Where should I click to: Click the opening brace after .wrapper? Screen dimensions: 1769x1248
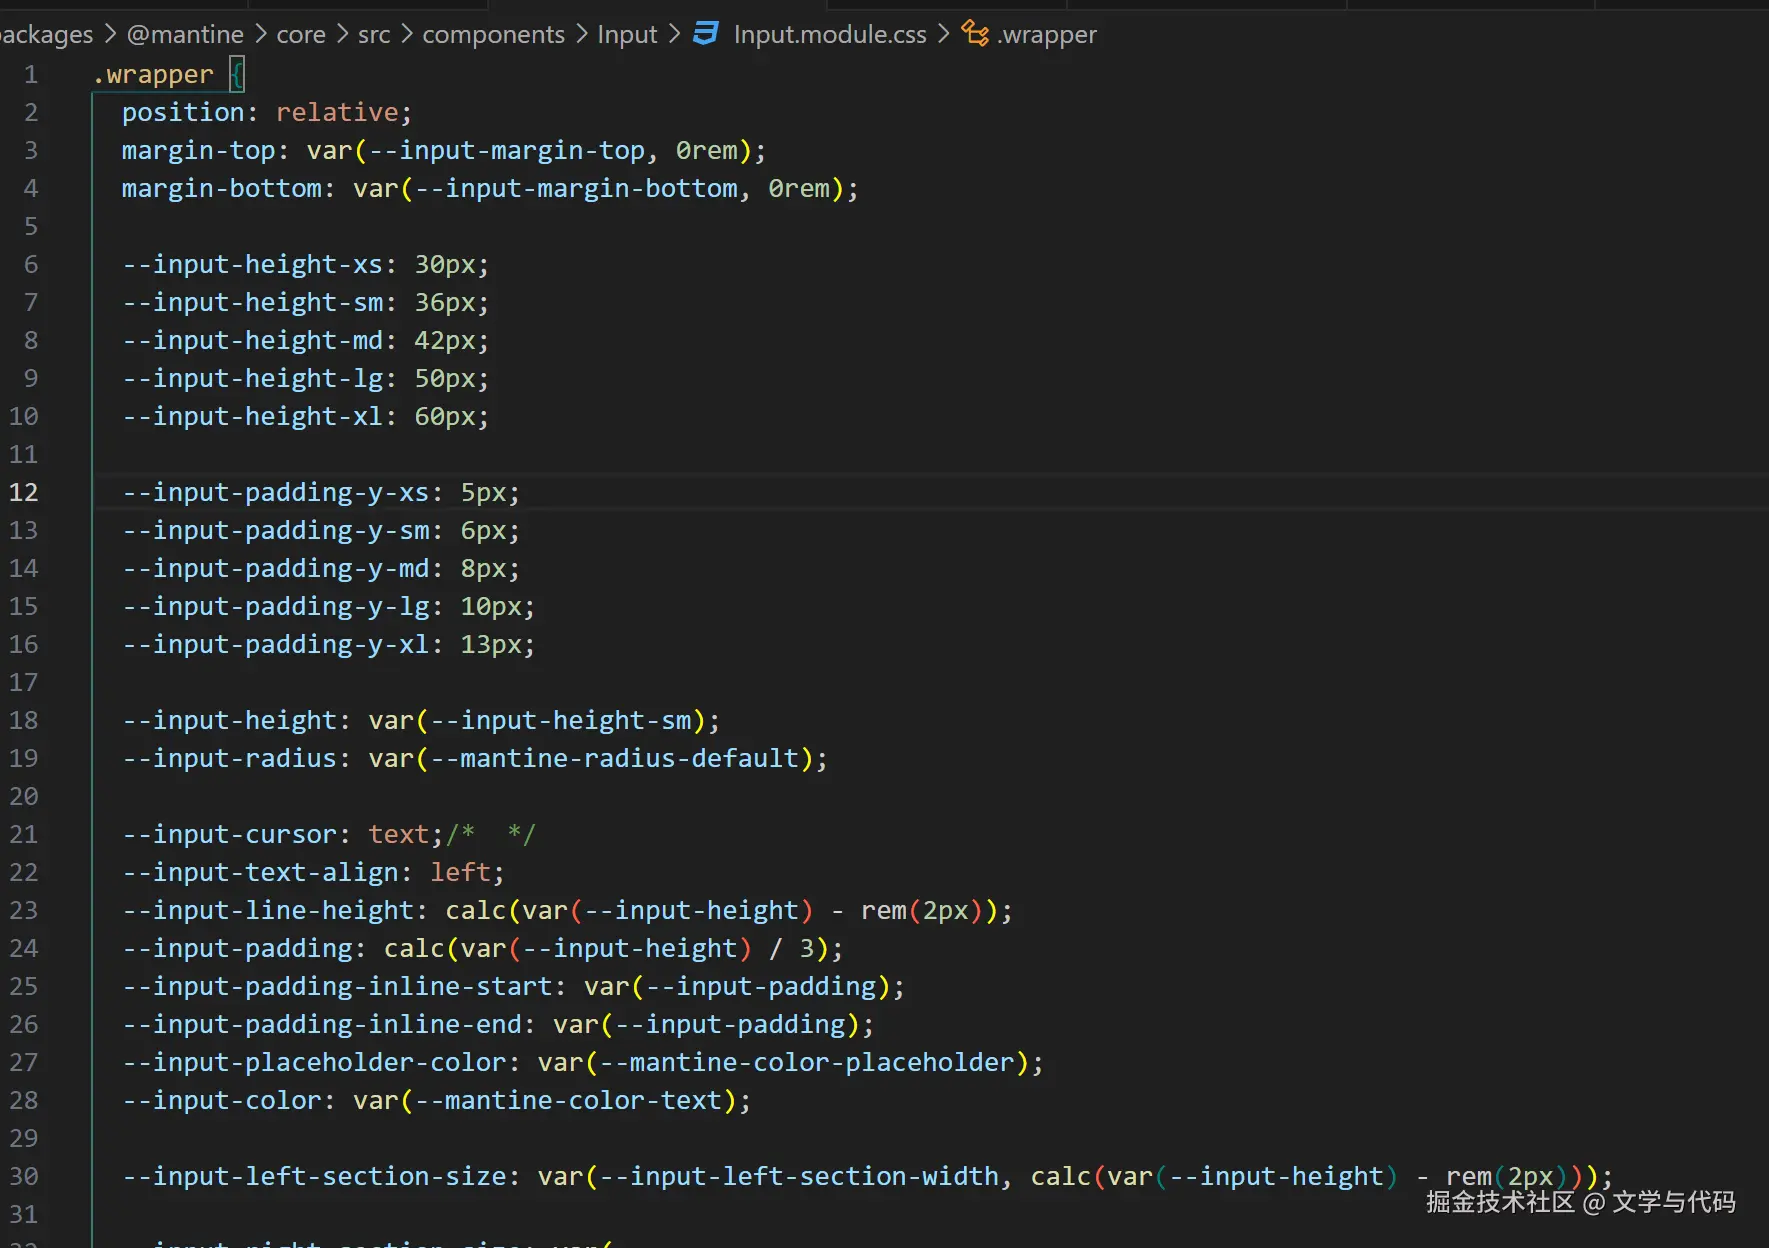(237, 74)
